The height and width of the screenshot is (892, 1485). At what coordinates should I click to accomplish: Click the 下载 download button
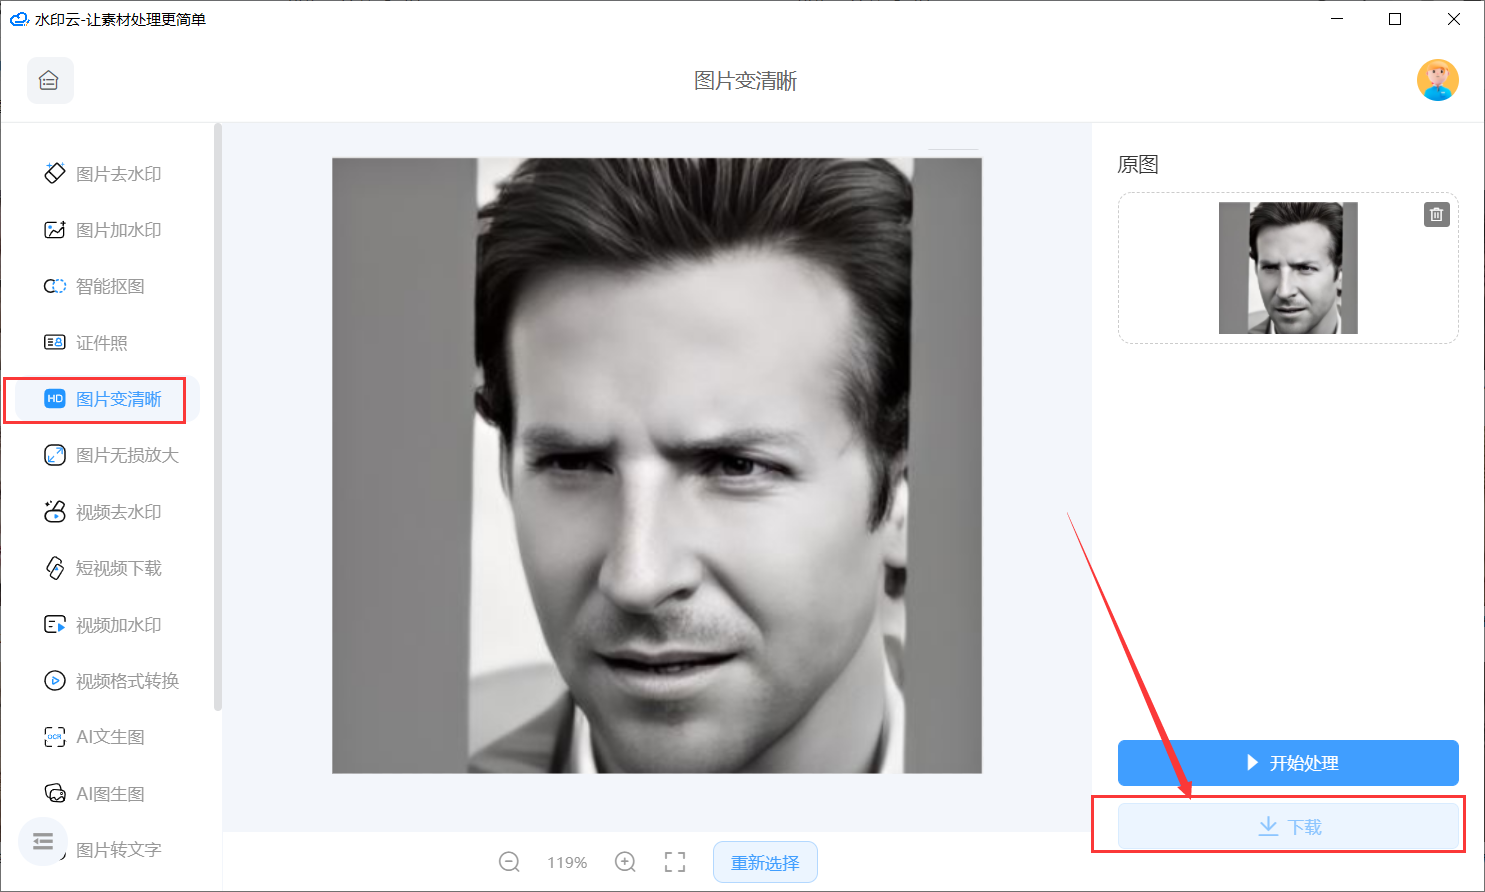pos(1288,827)
